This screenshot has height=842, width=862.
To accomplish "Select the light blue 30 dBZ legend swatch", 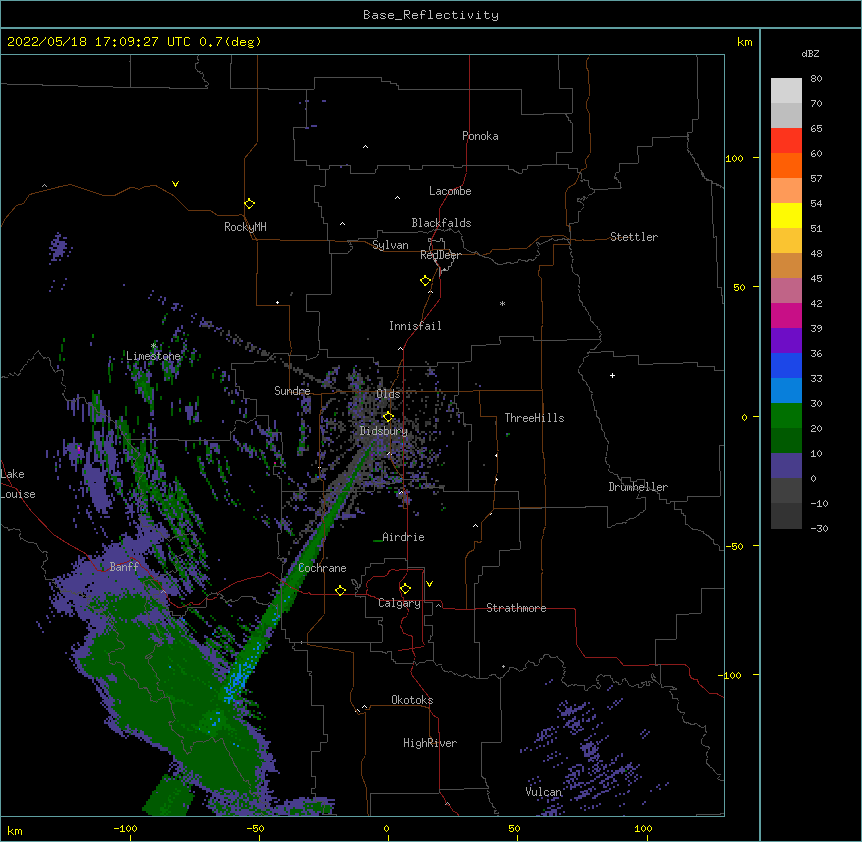I will pyautogui.click(x=786, y=391).
